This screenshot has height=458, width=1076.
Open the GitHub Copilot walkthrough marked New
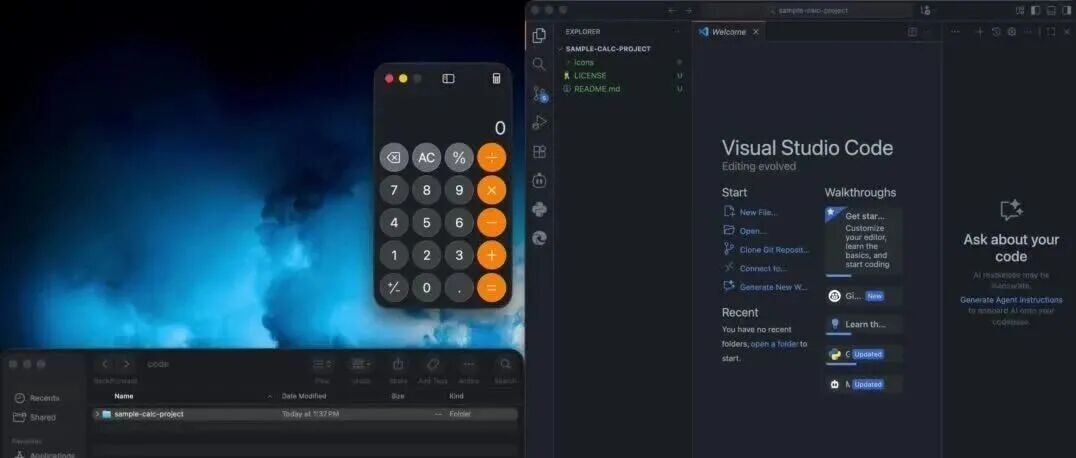(863, 296)
